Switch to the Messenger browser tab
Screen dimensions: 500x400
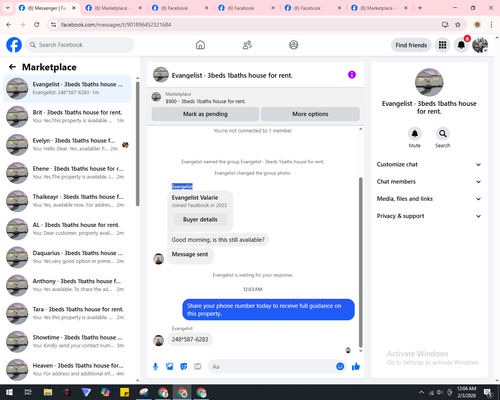48,8
